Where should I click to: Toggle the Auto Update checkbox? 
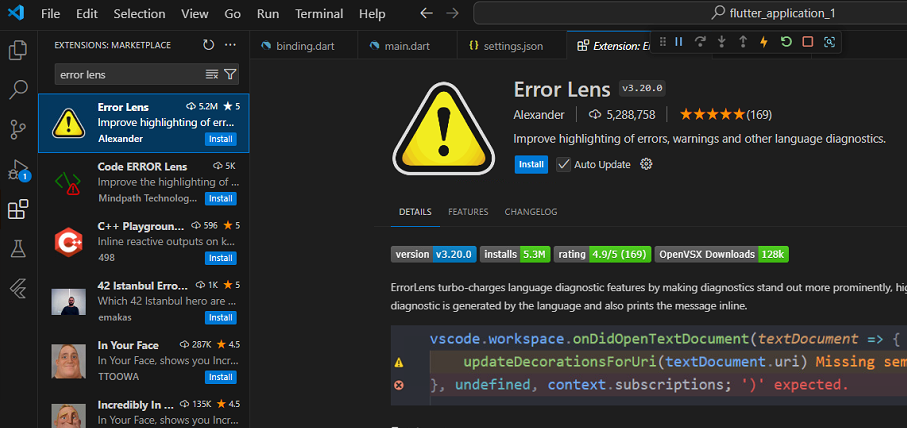tap(563, 165)
